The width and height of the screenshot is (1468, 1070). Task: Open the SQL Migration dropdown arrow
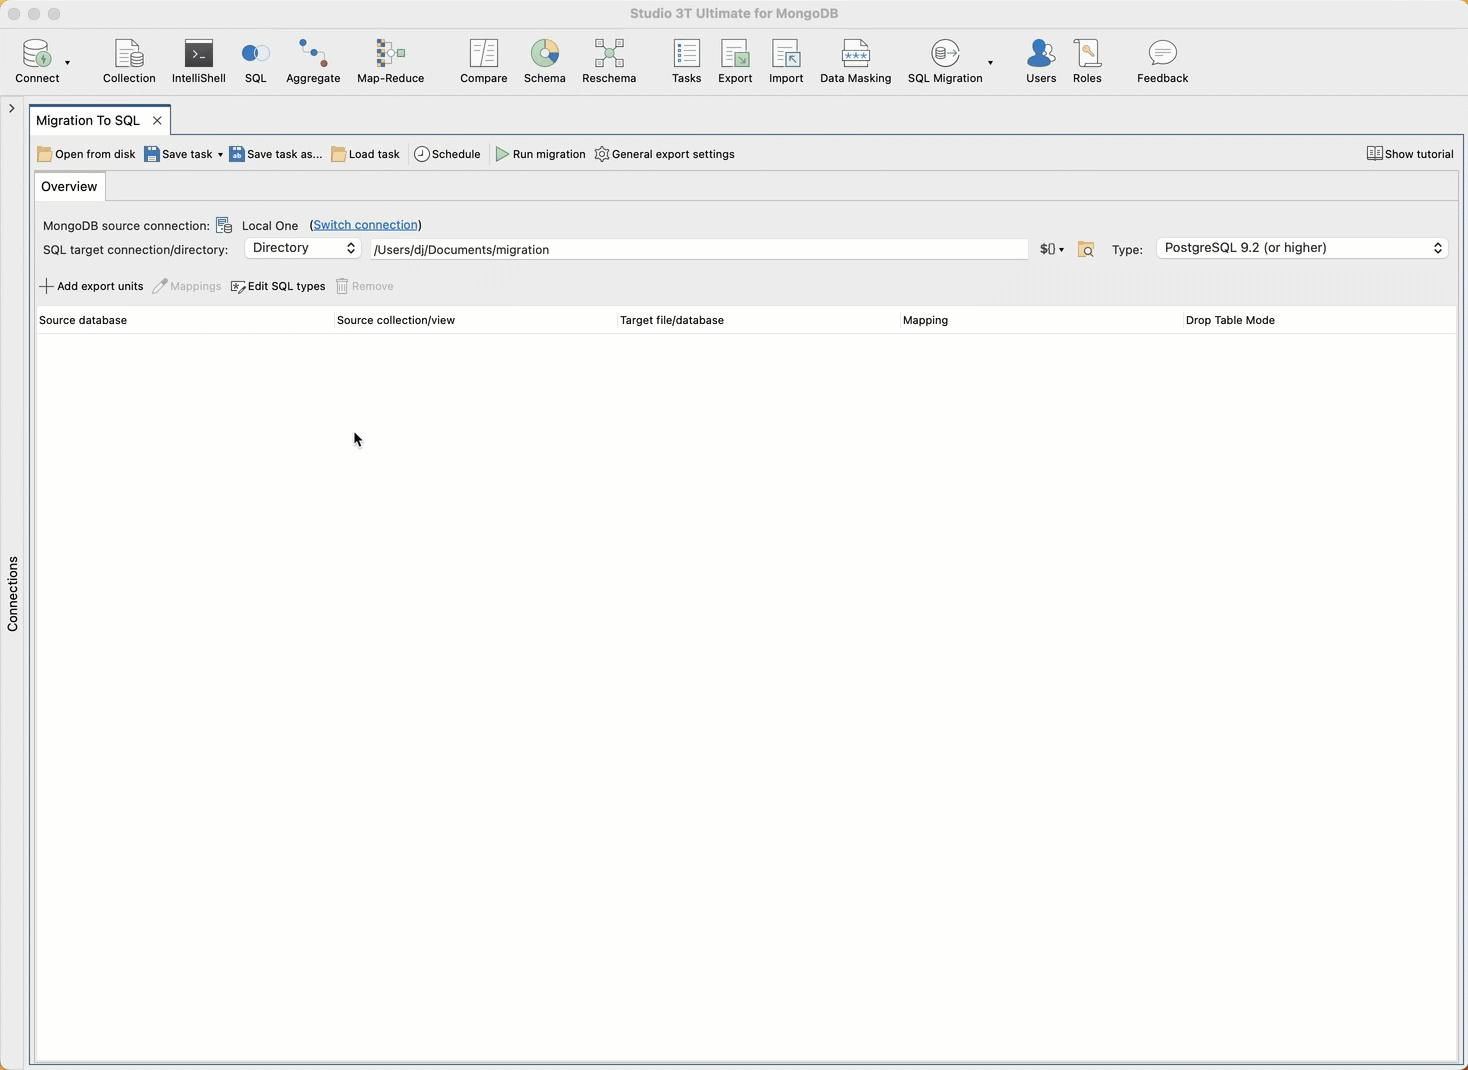point(990,63)
